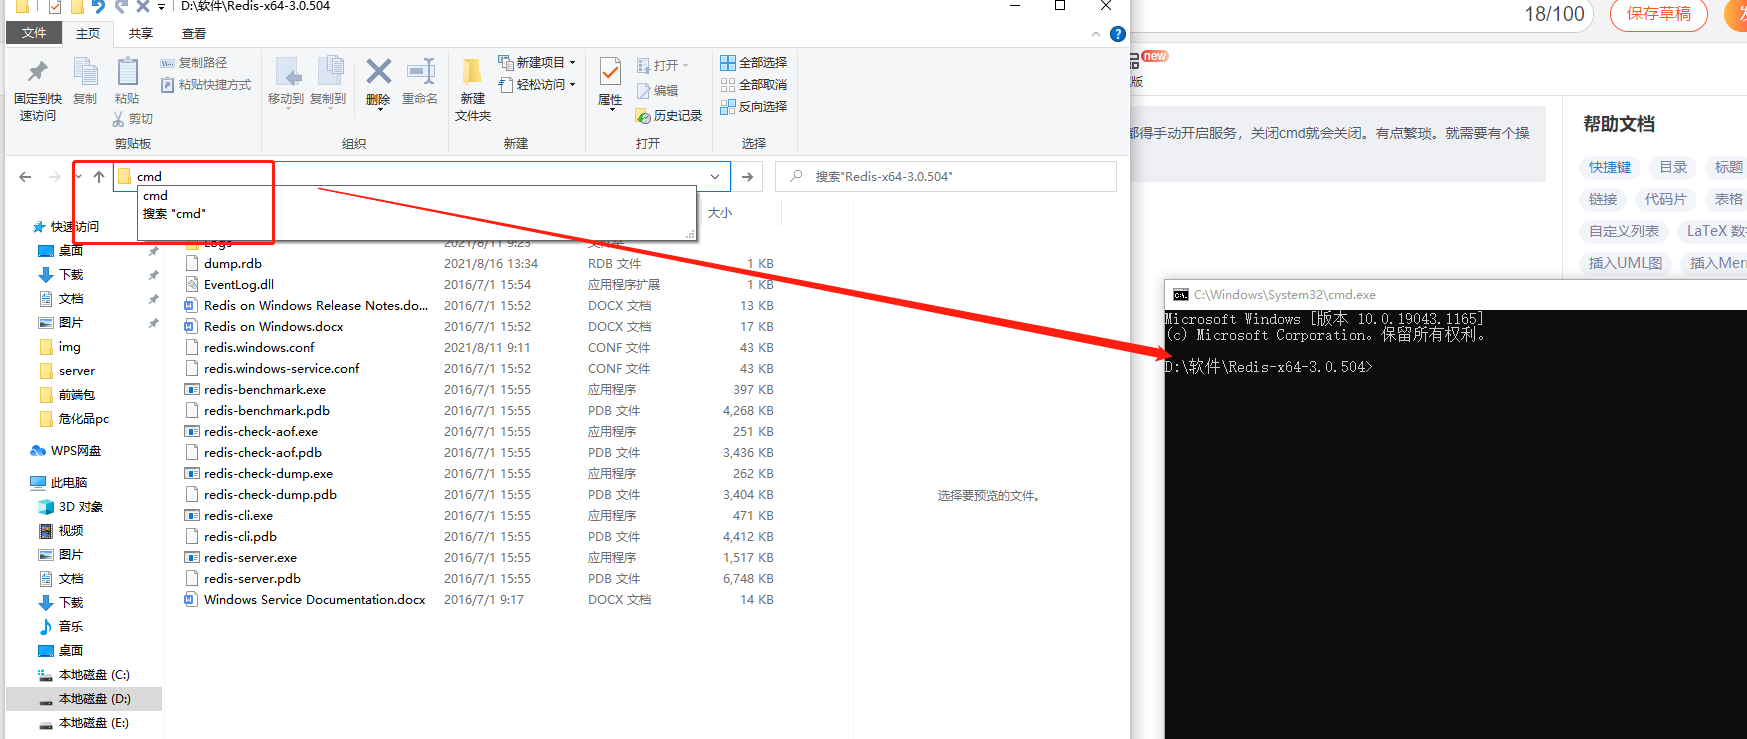The width and height of the screenshot is (1747, 739).
Task: Click the Code snippet help tag
Action: point(1665,200)
